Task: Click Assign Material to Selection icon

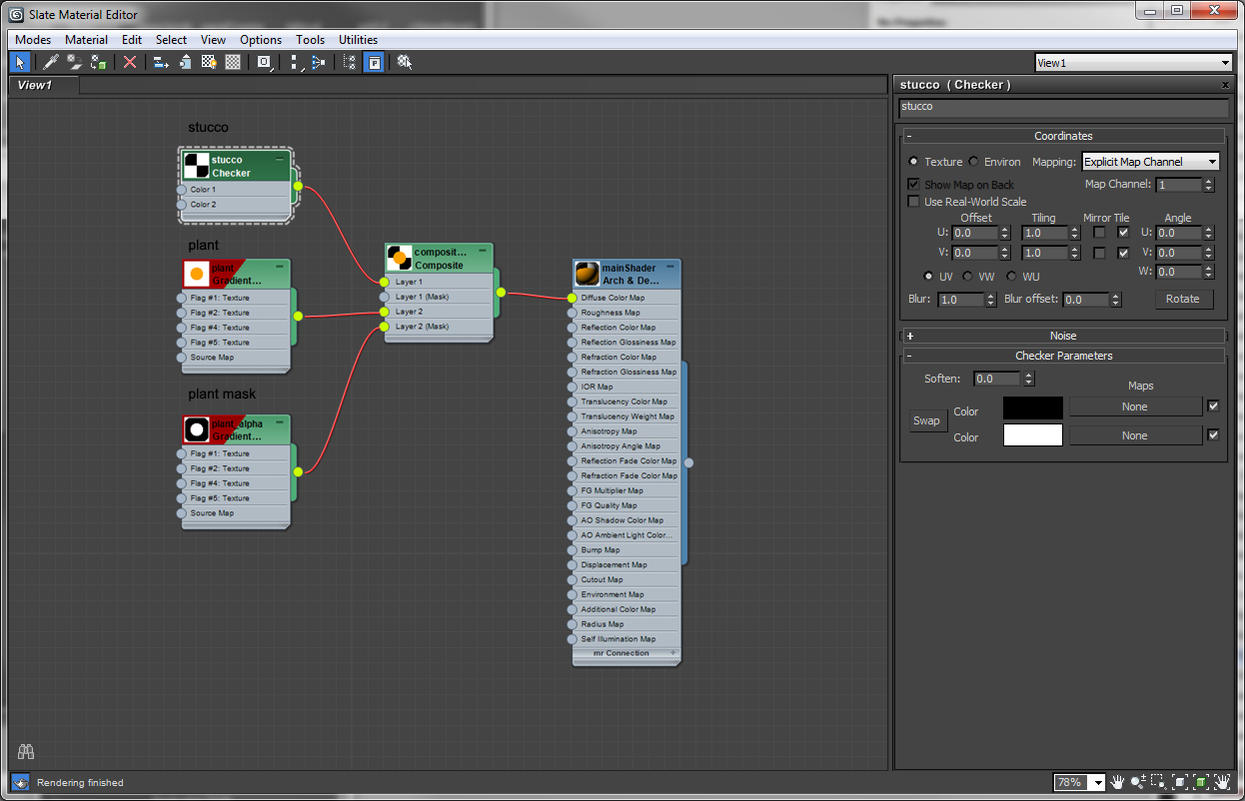Action: pos(98,62)
